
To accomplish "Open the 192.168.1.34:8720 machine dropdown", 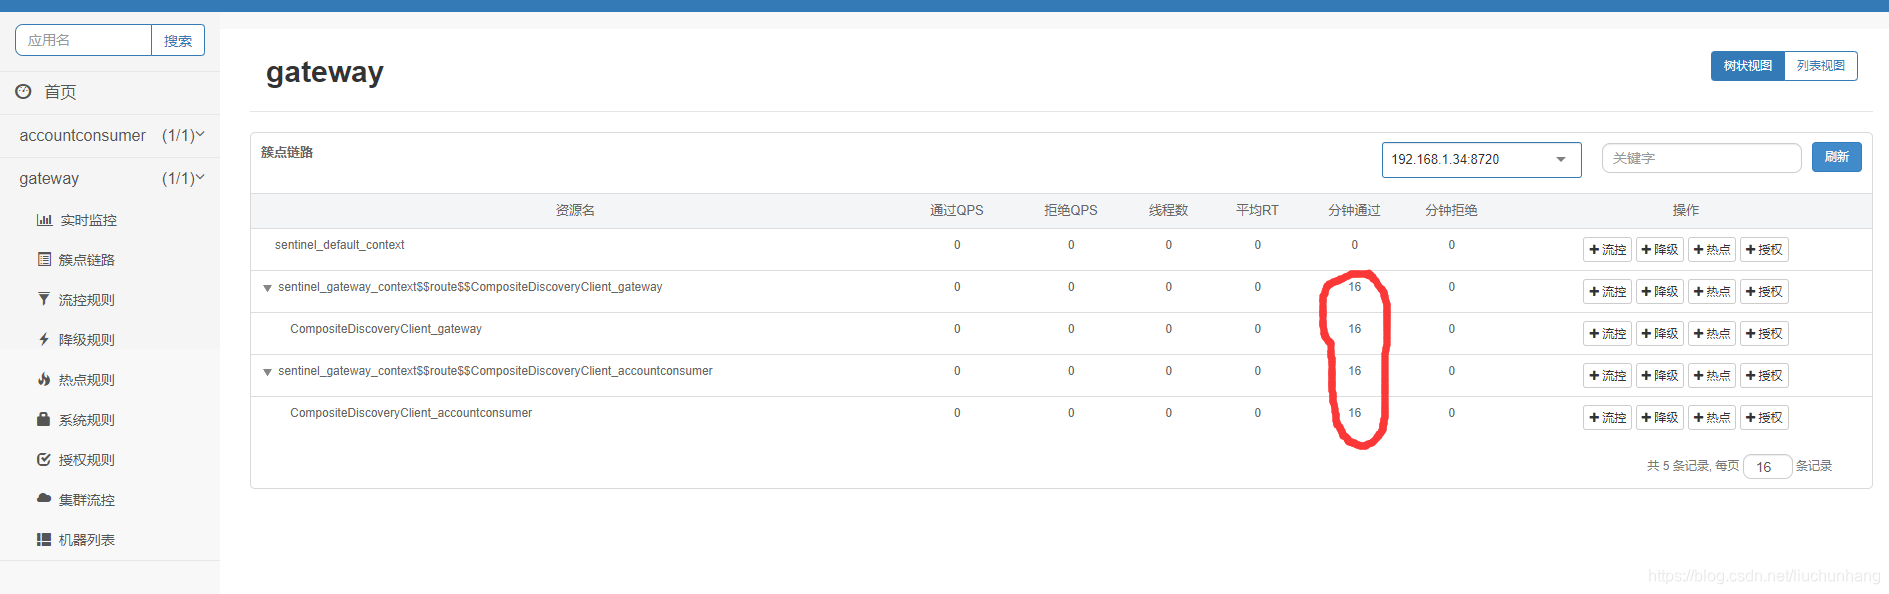I will pyautogui.click(x=1481, y=160).
